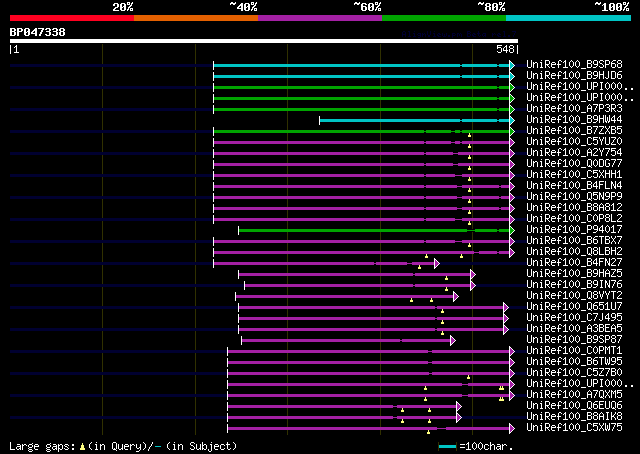Select the UniRef100_C5XHH1 label
This screenshot has width=640, height=454.
(x=574, y=175)
